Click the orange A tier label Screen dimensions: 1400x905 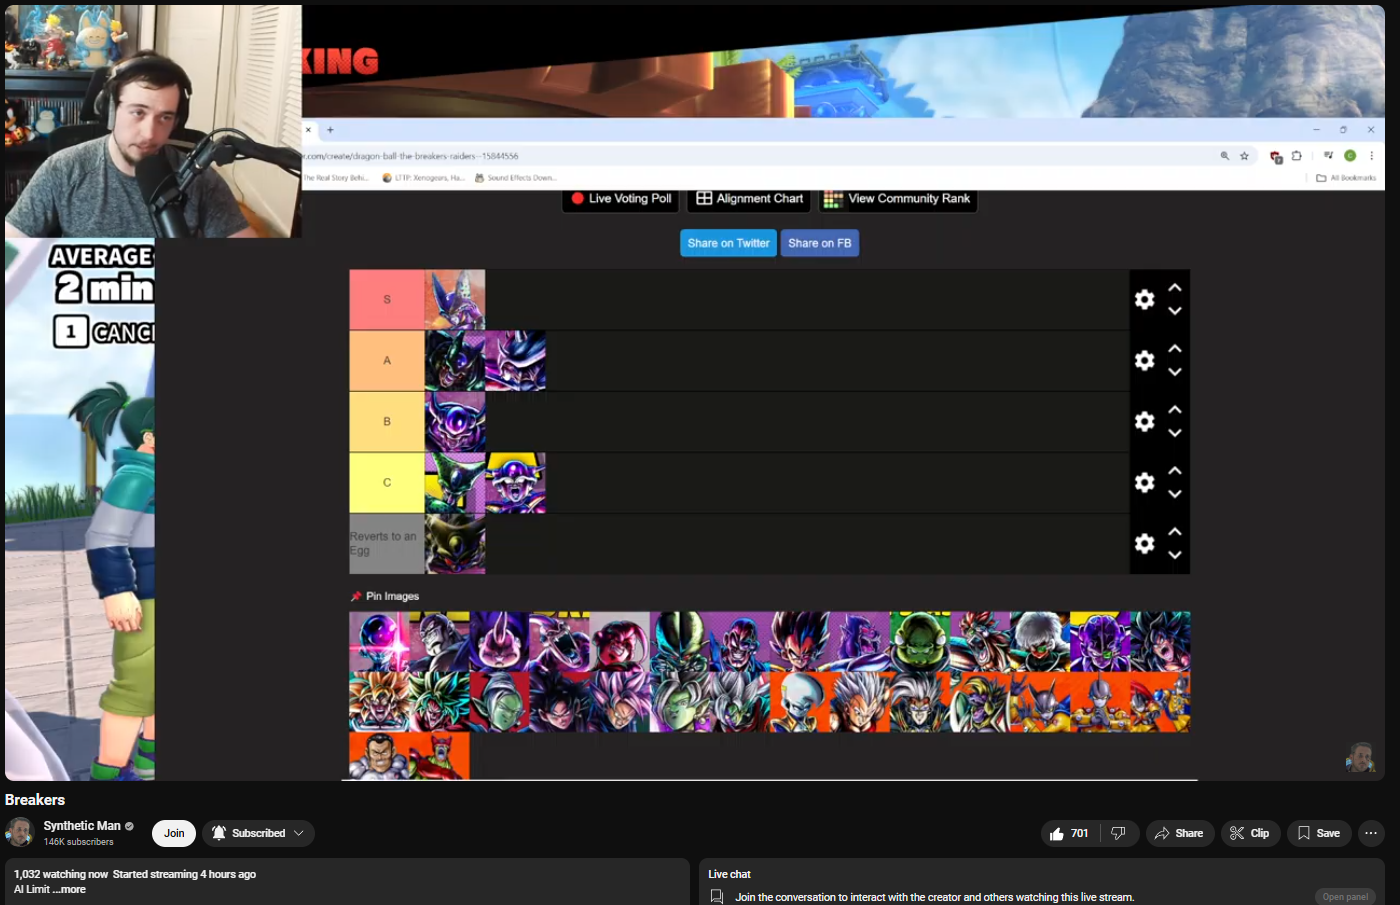pyautogui.click(x=387, y=360)
